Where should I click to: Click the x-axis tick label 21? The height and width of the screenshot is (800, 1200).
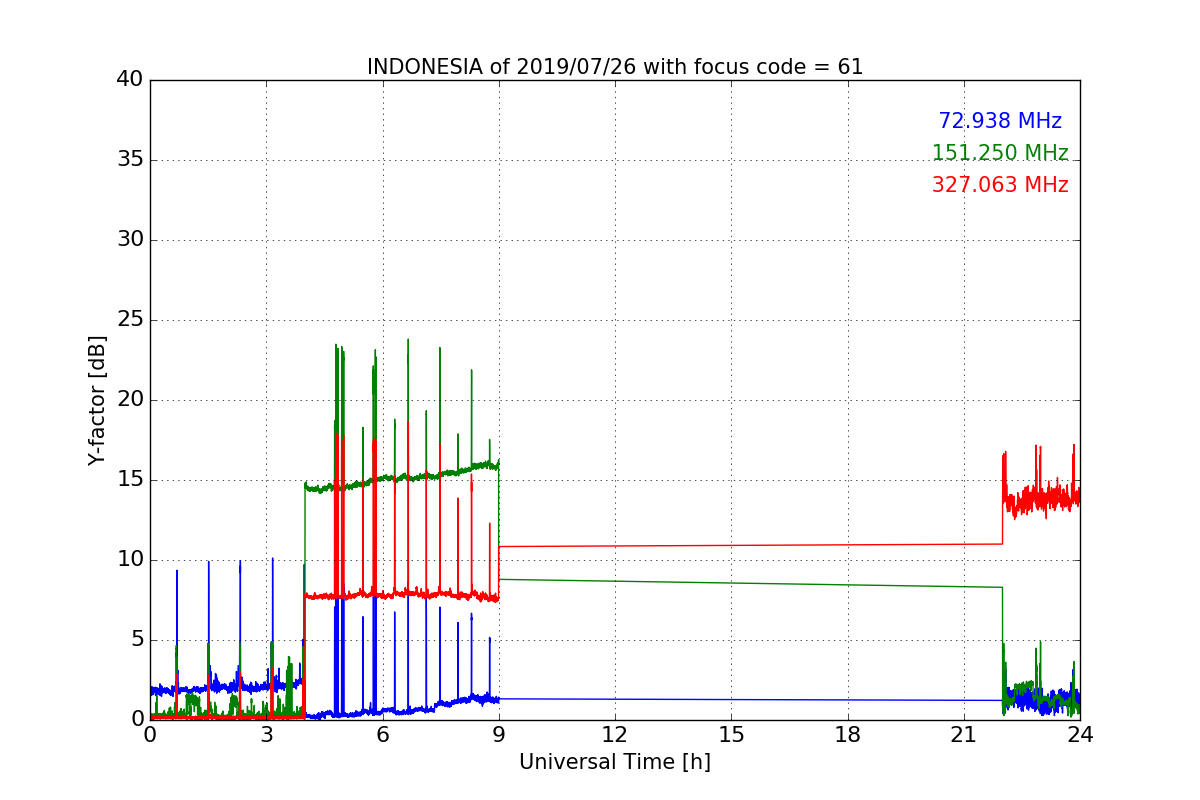point(964,734)
